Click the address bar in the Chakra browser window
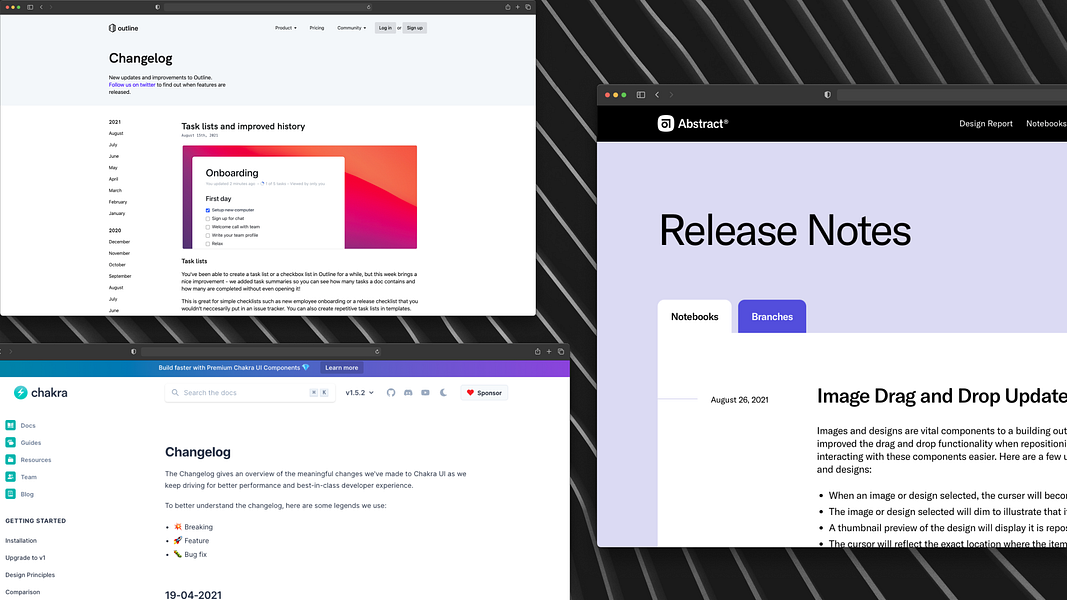 click(x=260, y=352)
